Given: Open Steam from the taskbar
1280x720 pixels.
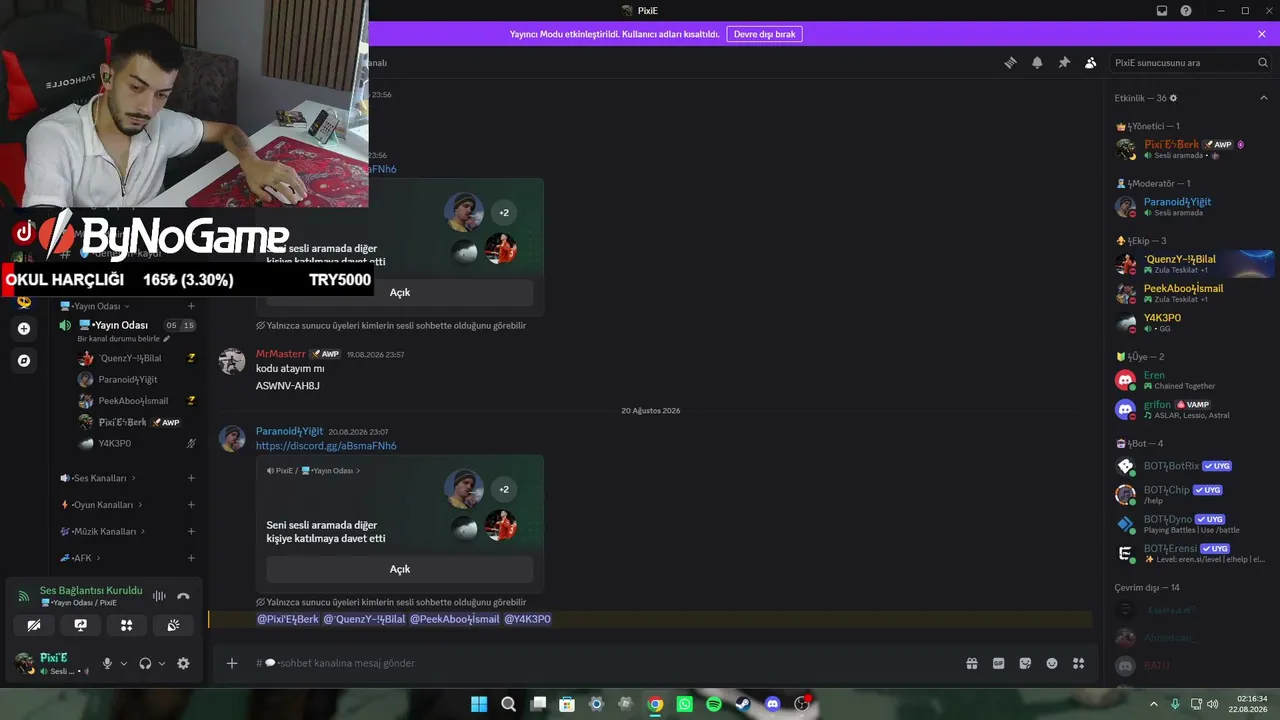Looking at the screenshot, I should [x=743, y=704].
